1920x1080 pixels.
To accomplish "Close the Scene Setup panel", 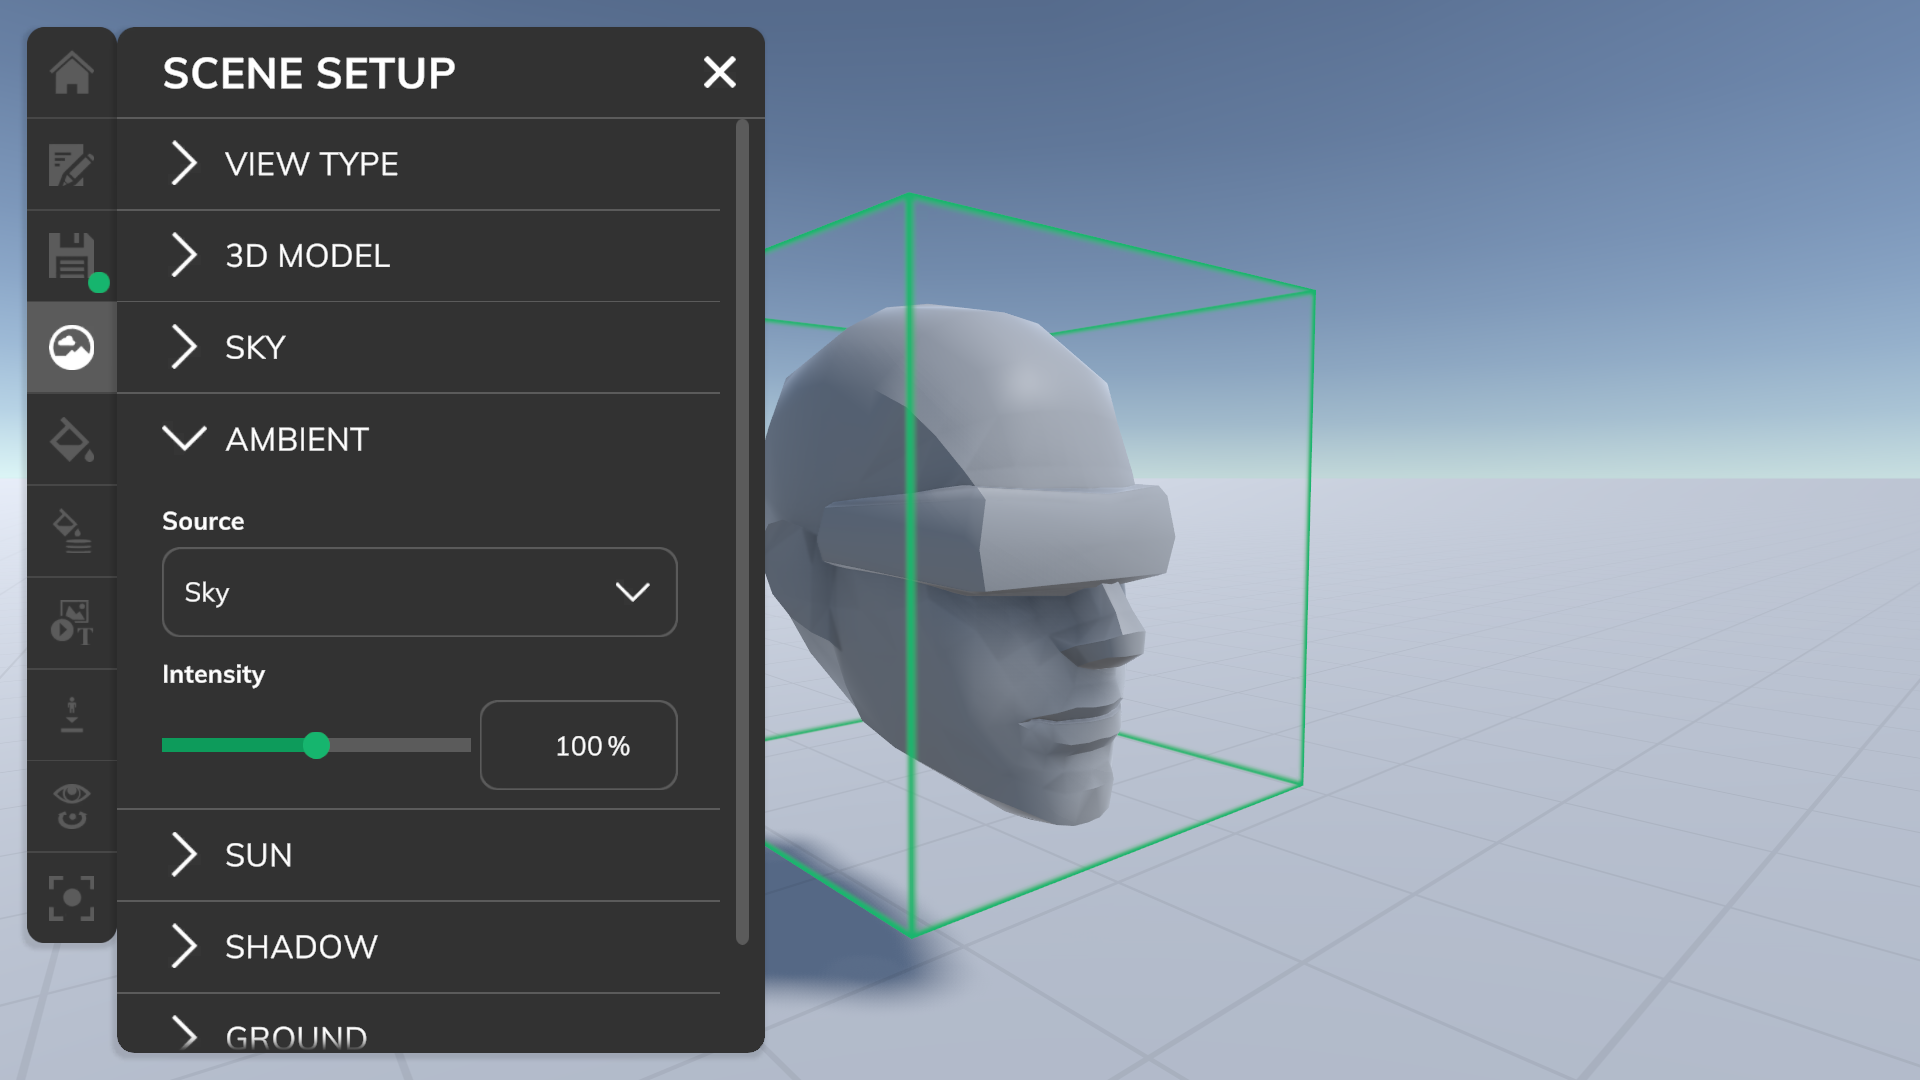I will (720, 72).
